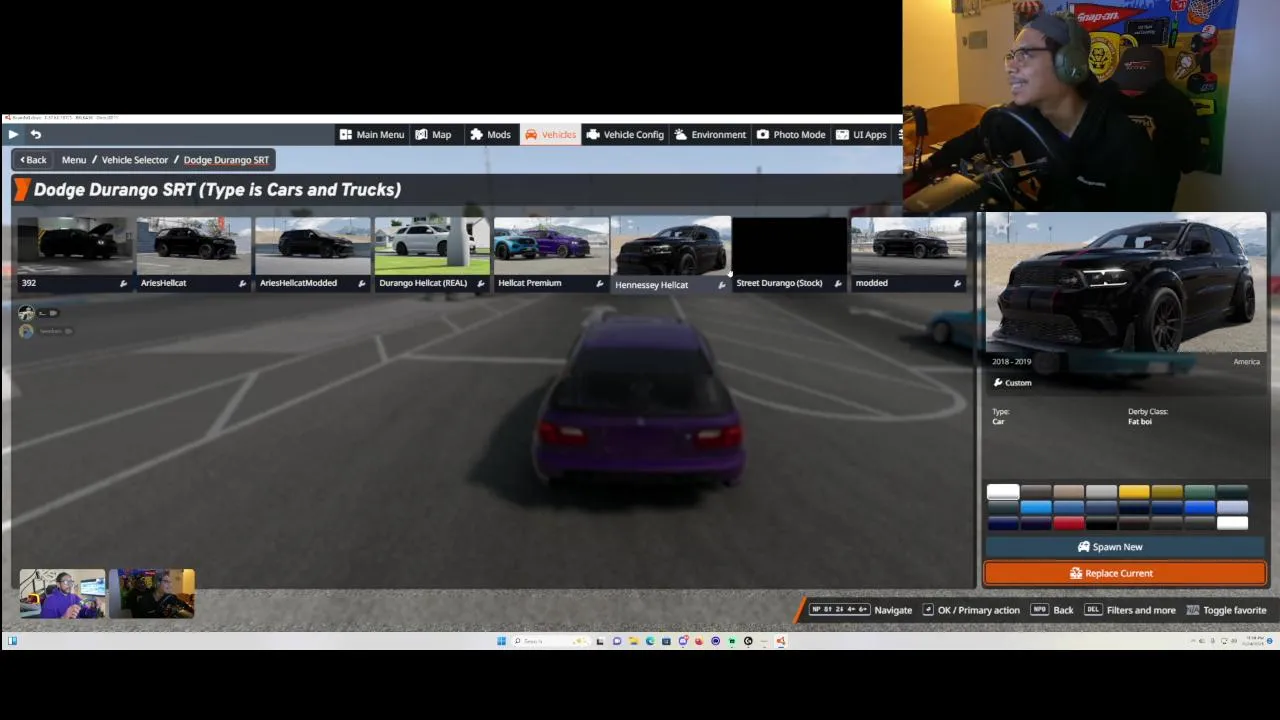Image resolution: width=1280 pixels, height=720 pixels.
Task: Click the play/resume arrow icon
Action: tap(13, 134)
